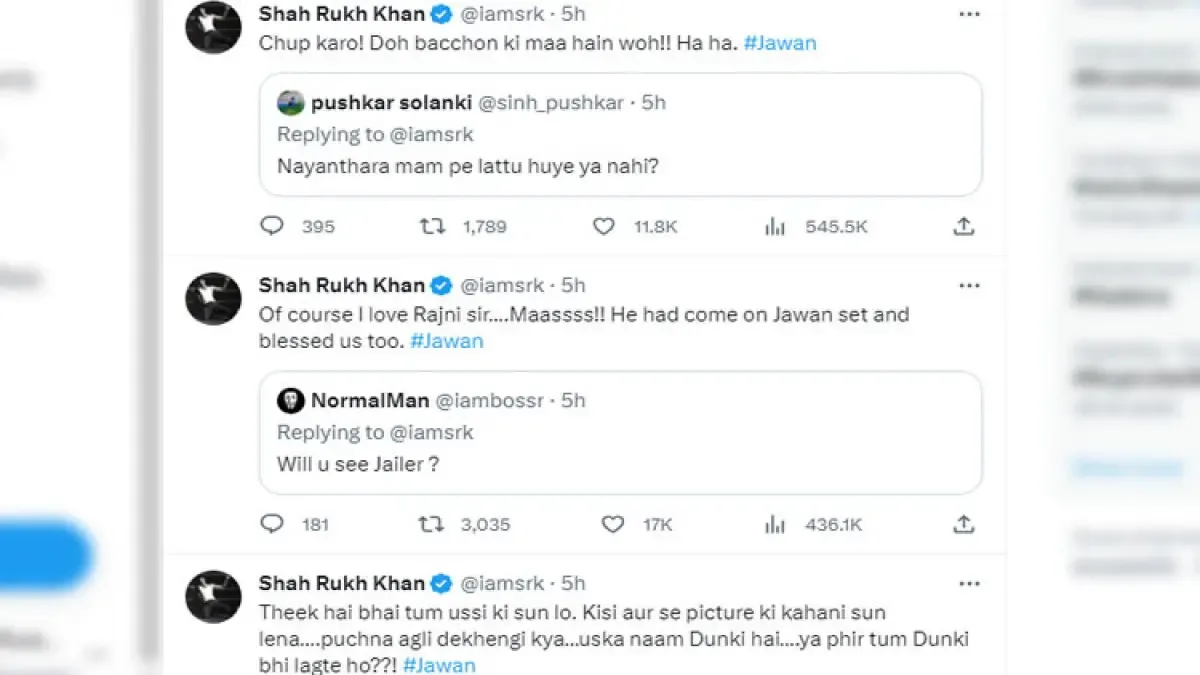Open the #Jawan hashtag in the first tweet
Image resolution: width=1200 pixels, height=675 pixels.
pyautogui.click(x=781, y=43)
